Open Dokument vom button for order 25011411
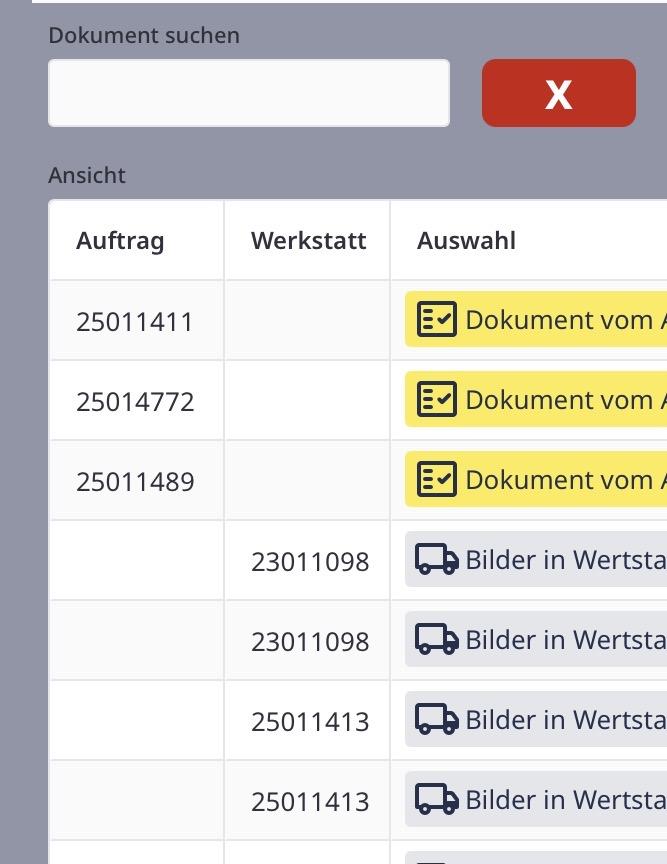Image resolution: width=667 pixels, height=864 pixels. click(x=560, y=320)
